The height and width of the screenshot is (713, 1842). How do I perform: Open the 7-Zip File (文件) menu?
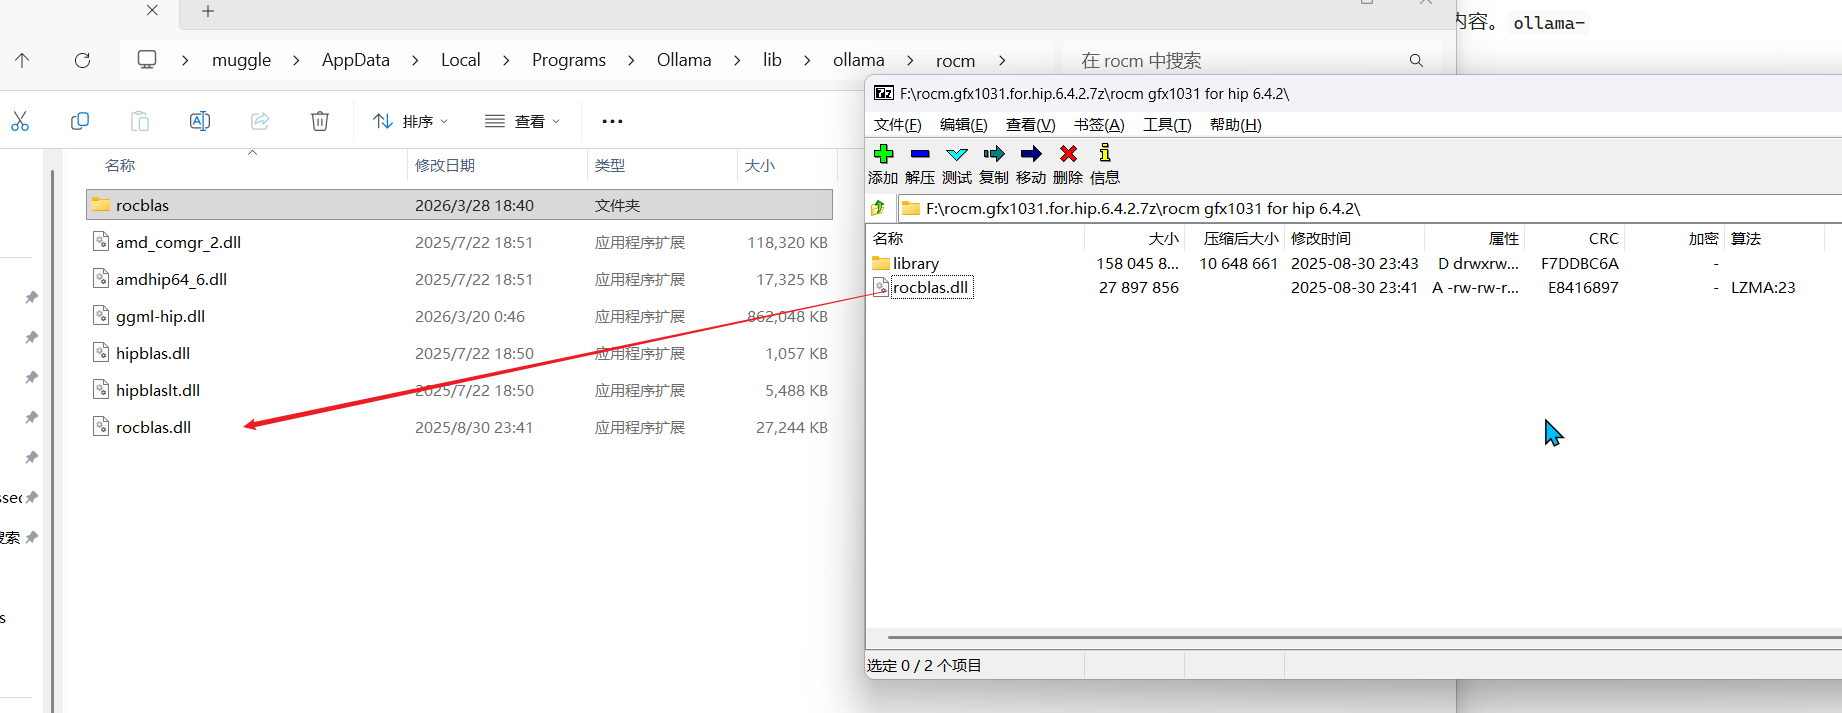(x=897, y=124)
